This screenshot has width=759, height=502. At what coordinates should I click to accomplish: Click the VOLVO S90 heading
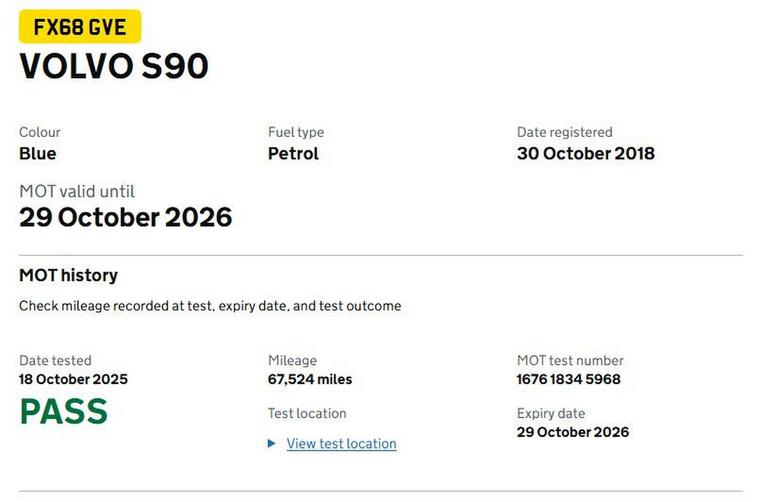pos(114,66)
